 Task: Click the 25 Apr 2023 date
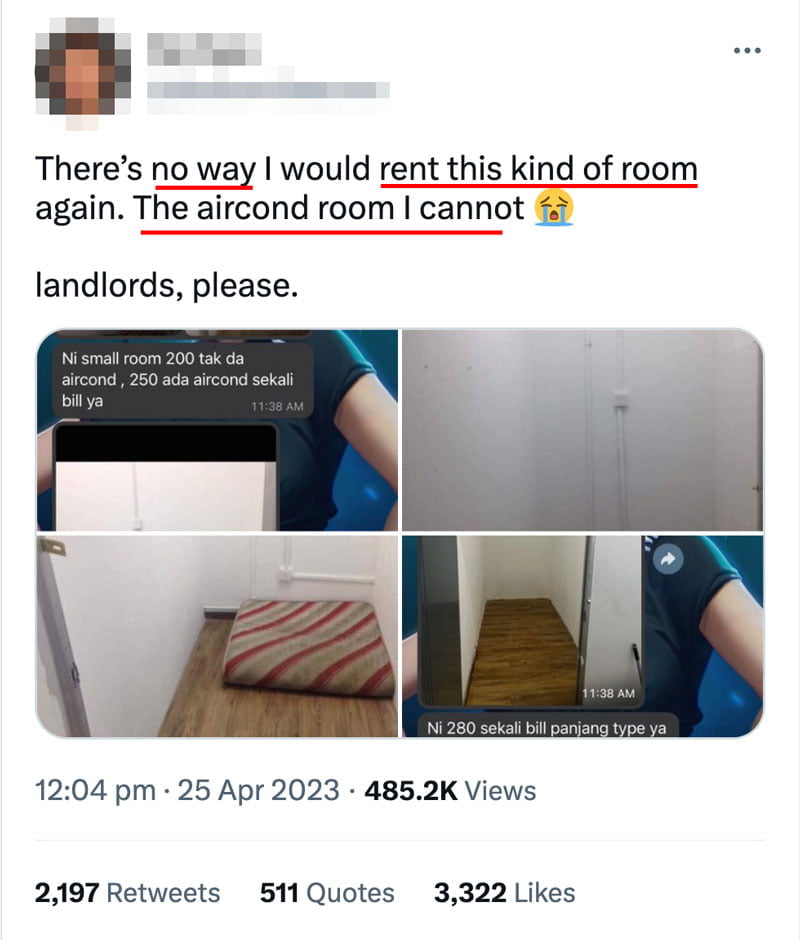pos(258,790)
